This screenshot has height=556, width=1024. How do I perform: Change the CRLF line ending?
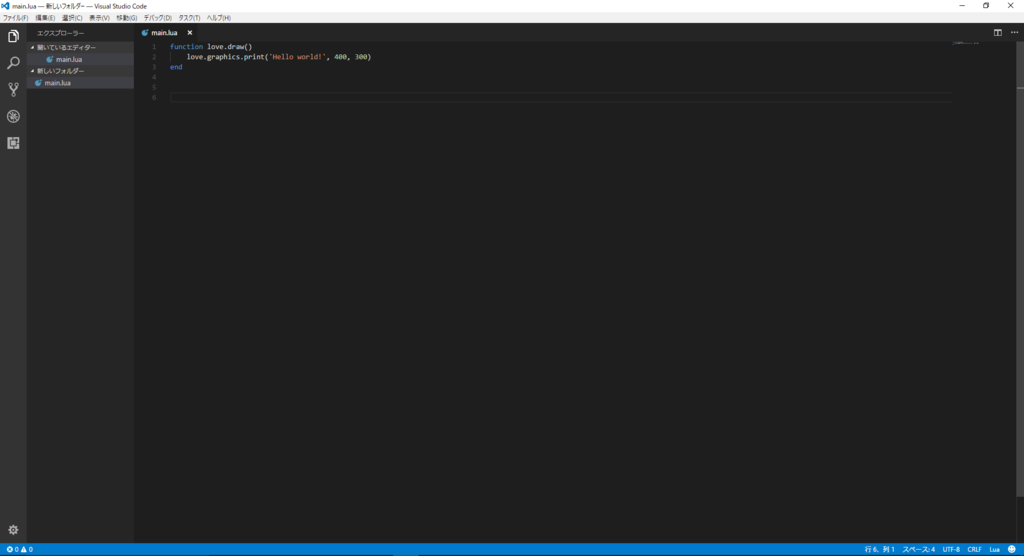point(974,549)
